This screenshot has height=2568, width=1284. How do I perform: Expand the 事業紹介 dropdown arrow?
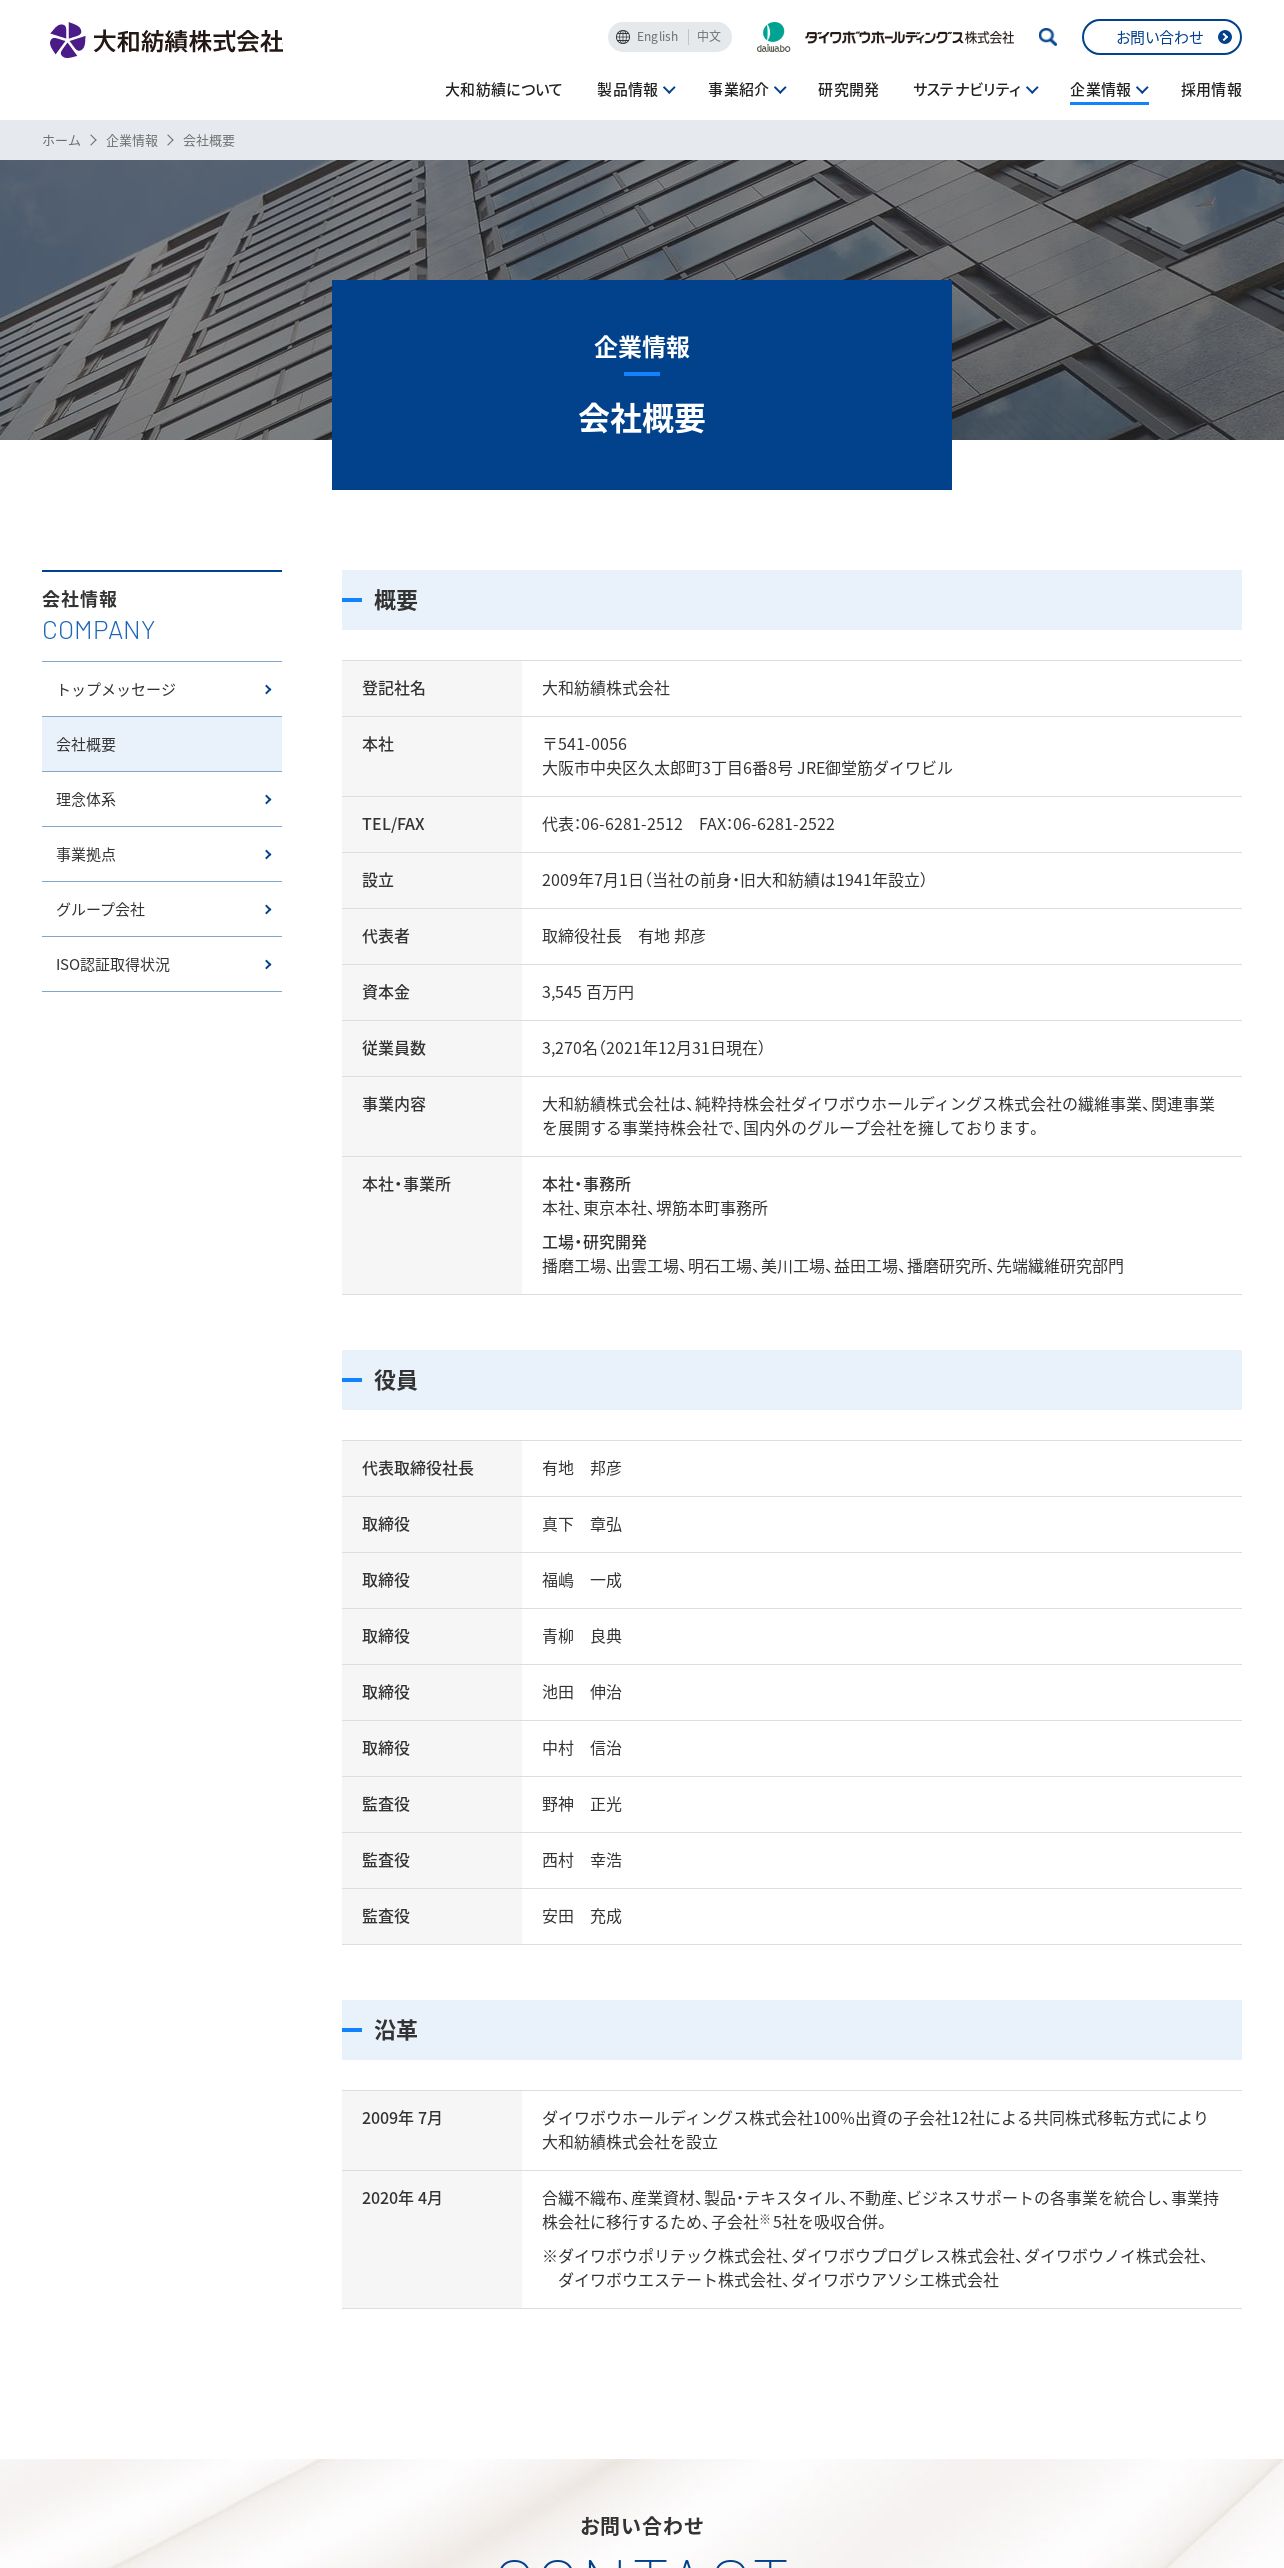[x=780, y=90]
